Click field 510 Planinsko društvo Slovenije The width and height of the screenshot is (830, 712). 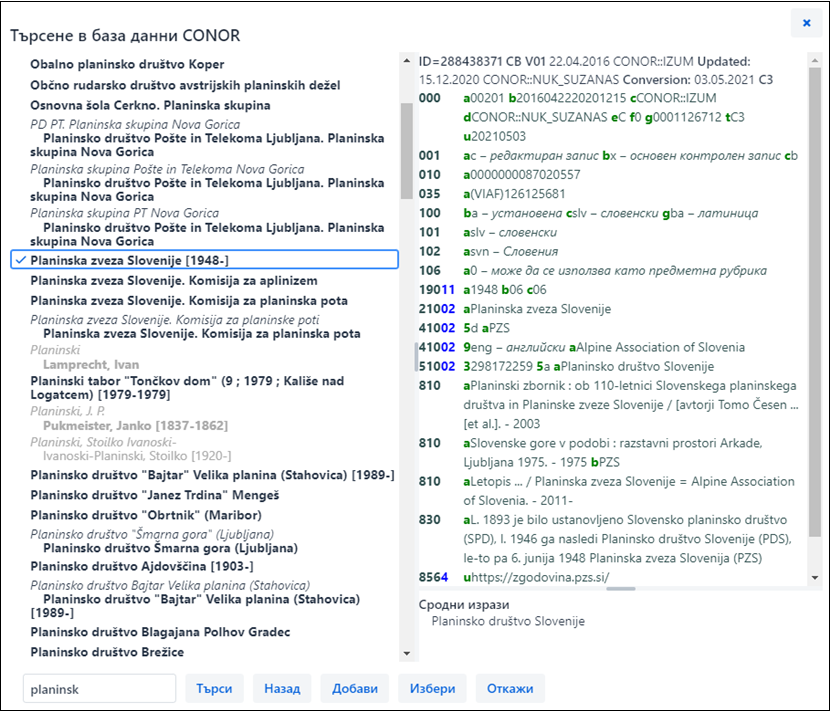coord(633,366)
